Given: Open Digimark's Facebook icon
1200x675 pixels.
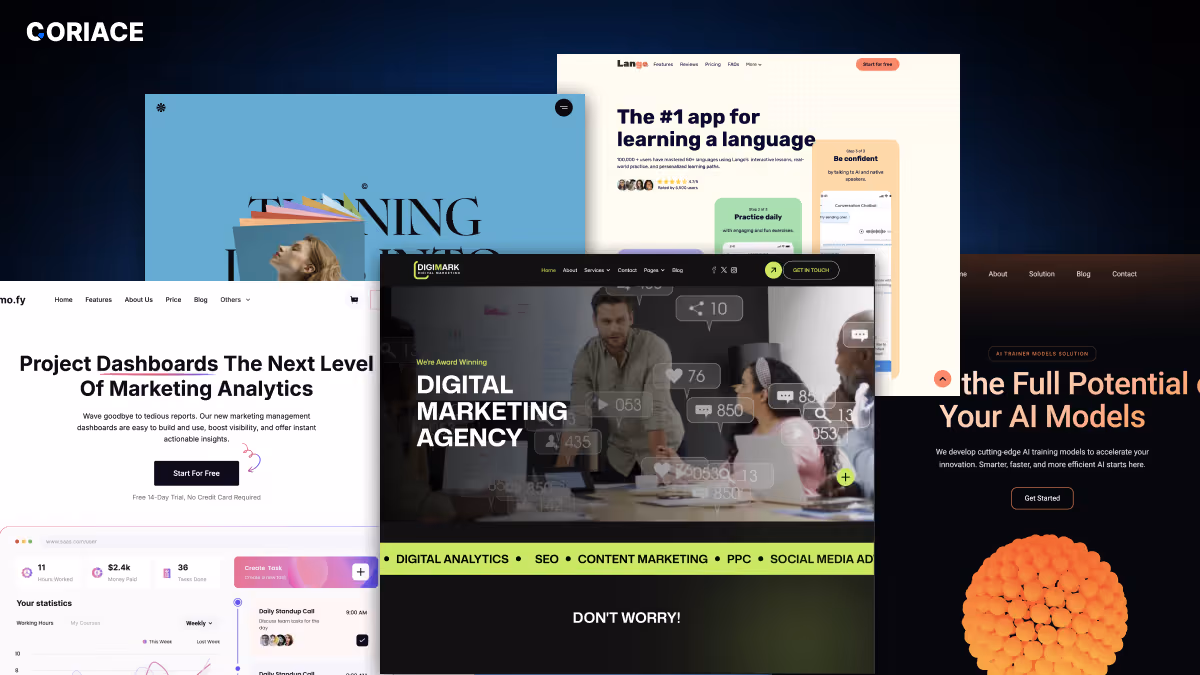Looking at the screenshot, I should (714, 270).
